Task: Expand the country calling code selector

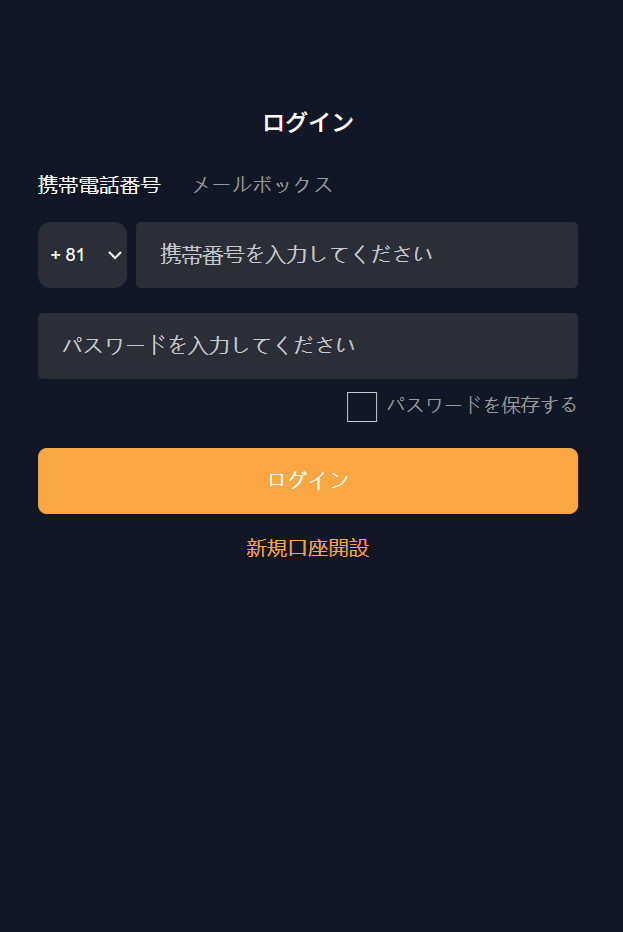Action: point(82,255)
